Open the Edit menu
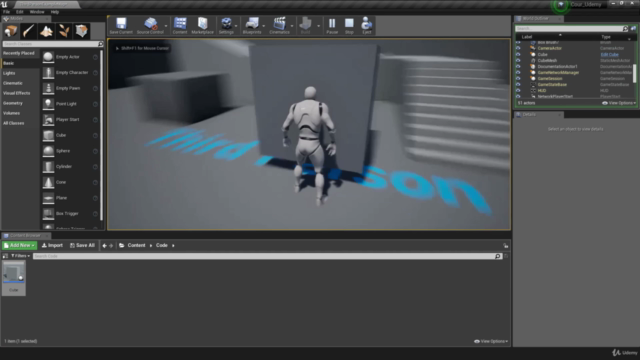Image resolution: width=640 pixels, height=360 pixels. coord(20,12)
